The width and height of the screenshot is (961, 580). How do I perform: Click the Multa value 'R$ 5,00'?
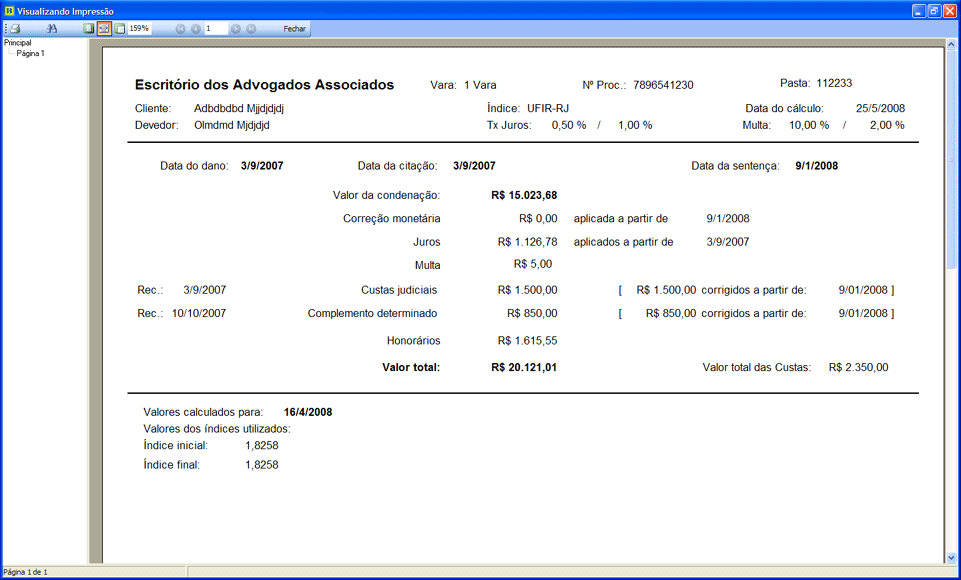click(x=533, y=264)
